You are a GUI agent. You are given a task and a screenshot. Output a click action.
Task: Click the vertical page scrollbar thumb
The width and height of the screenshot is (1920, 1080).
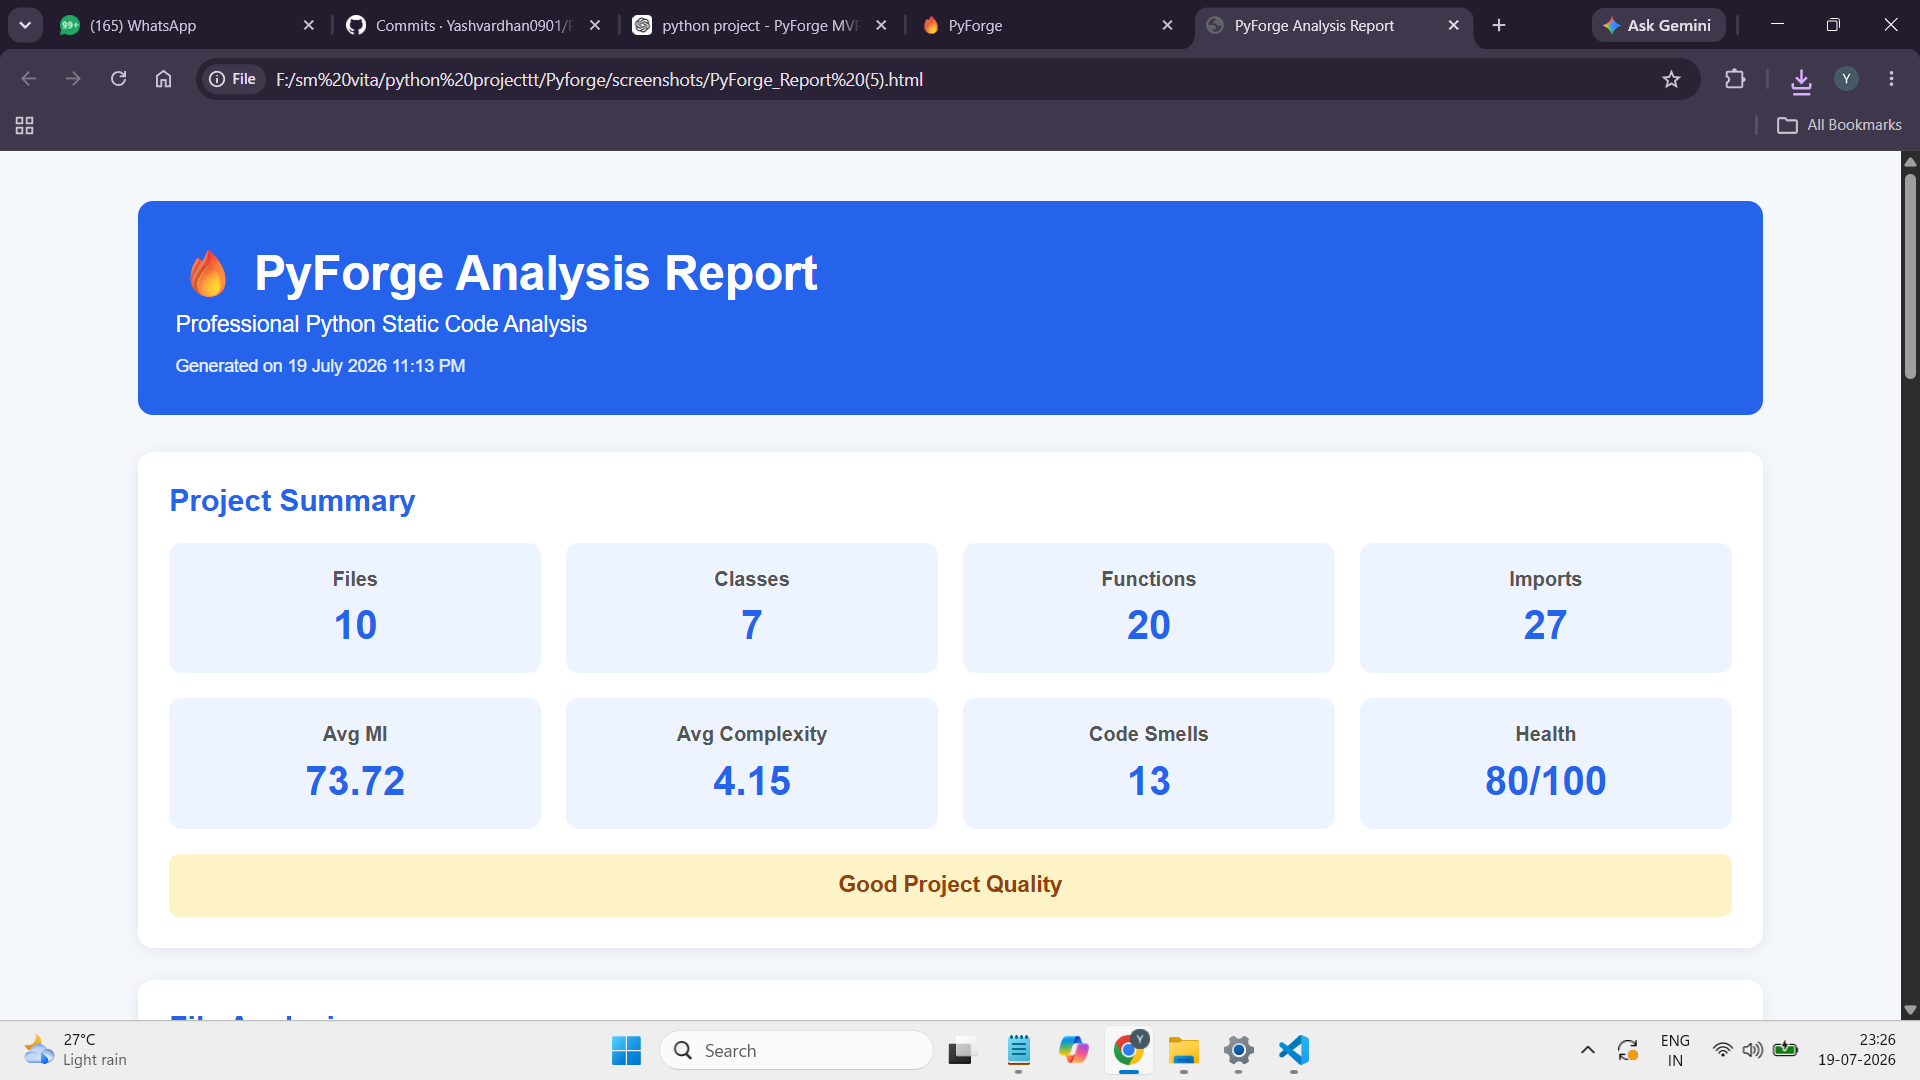pyautogui.click(x=1910, y=276)
